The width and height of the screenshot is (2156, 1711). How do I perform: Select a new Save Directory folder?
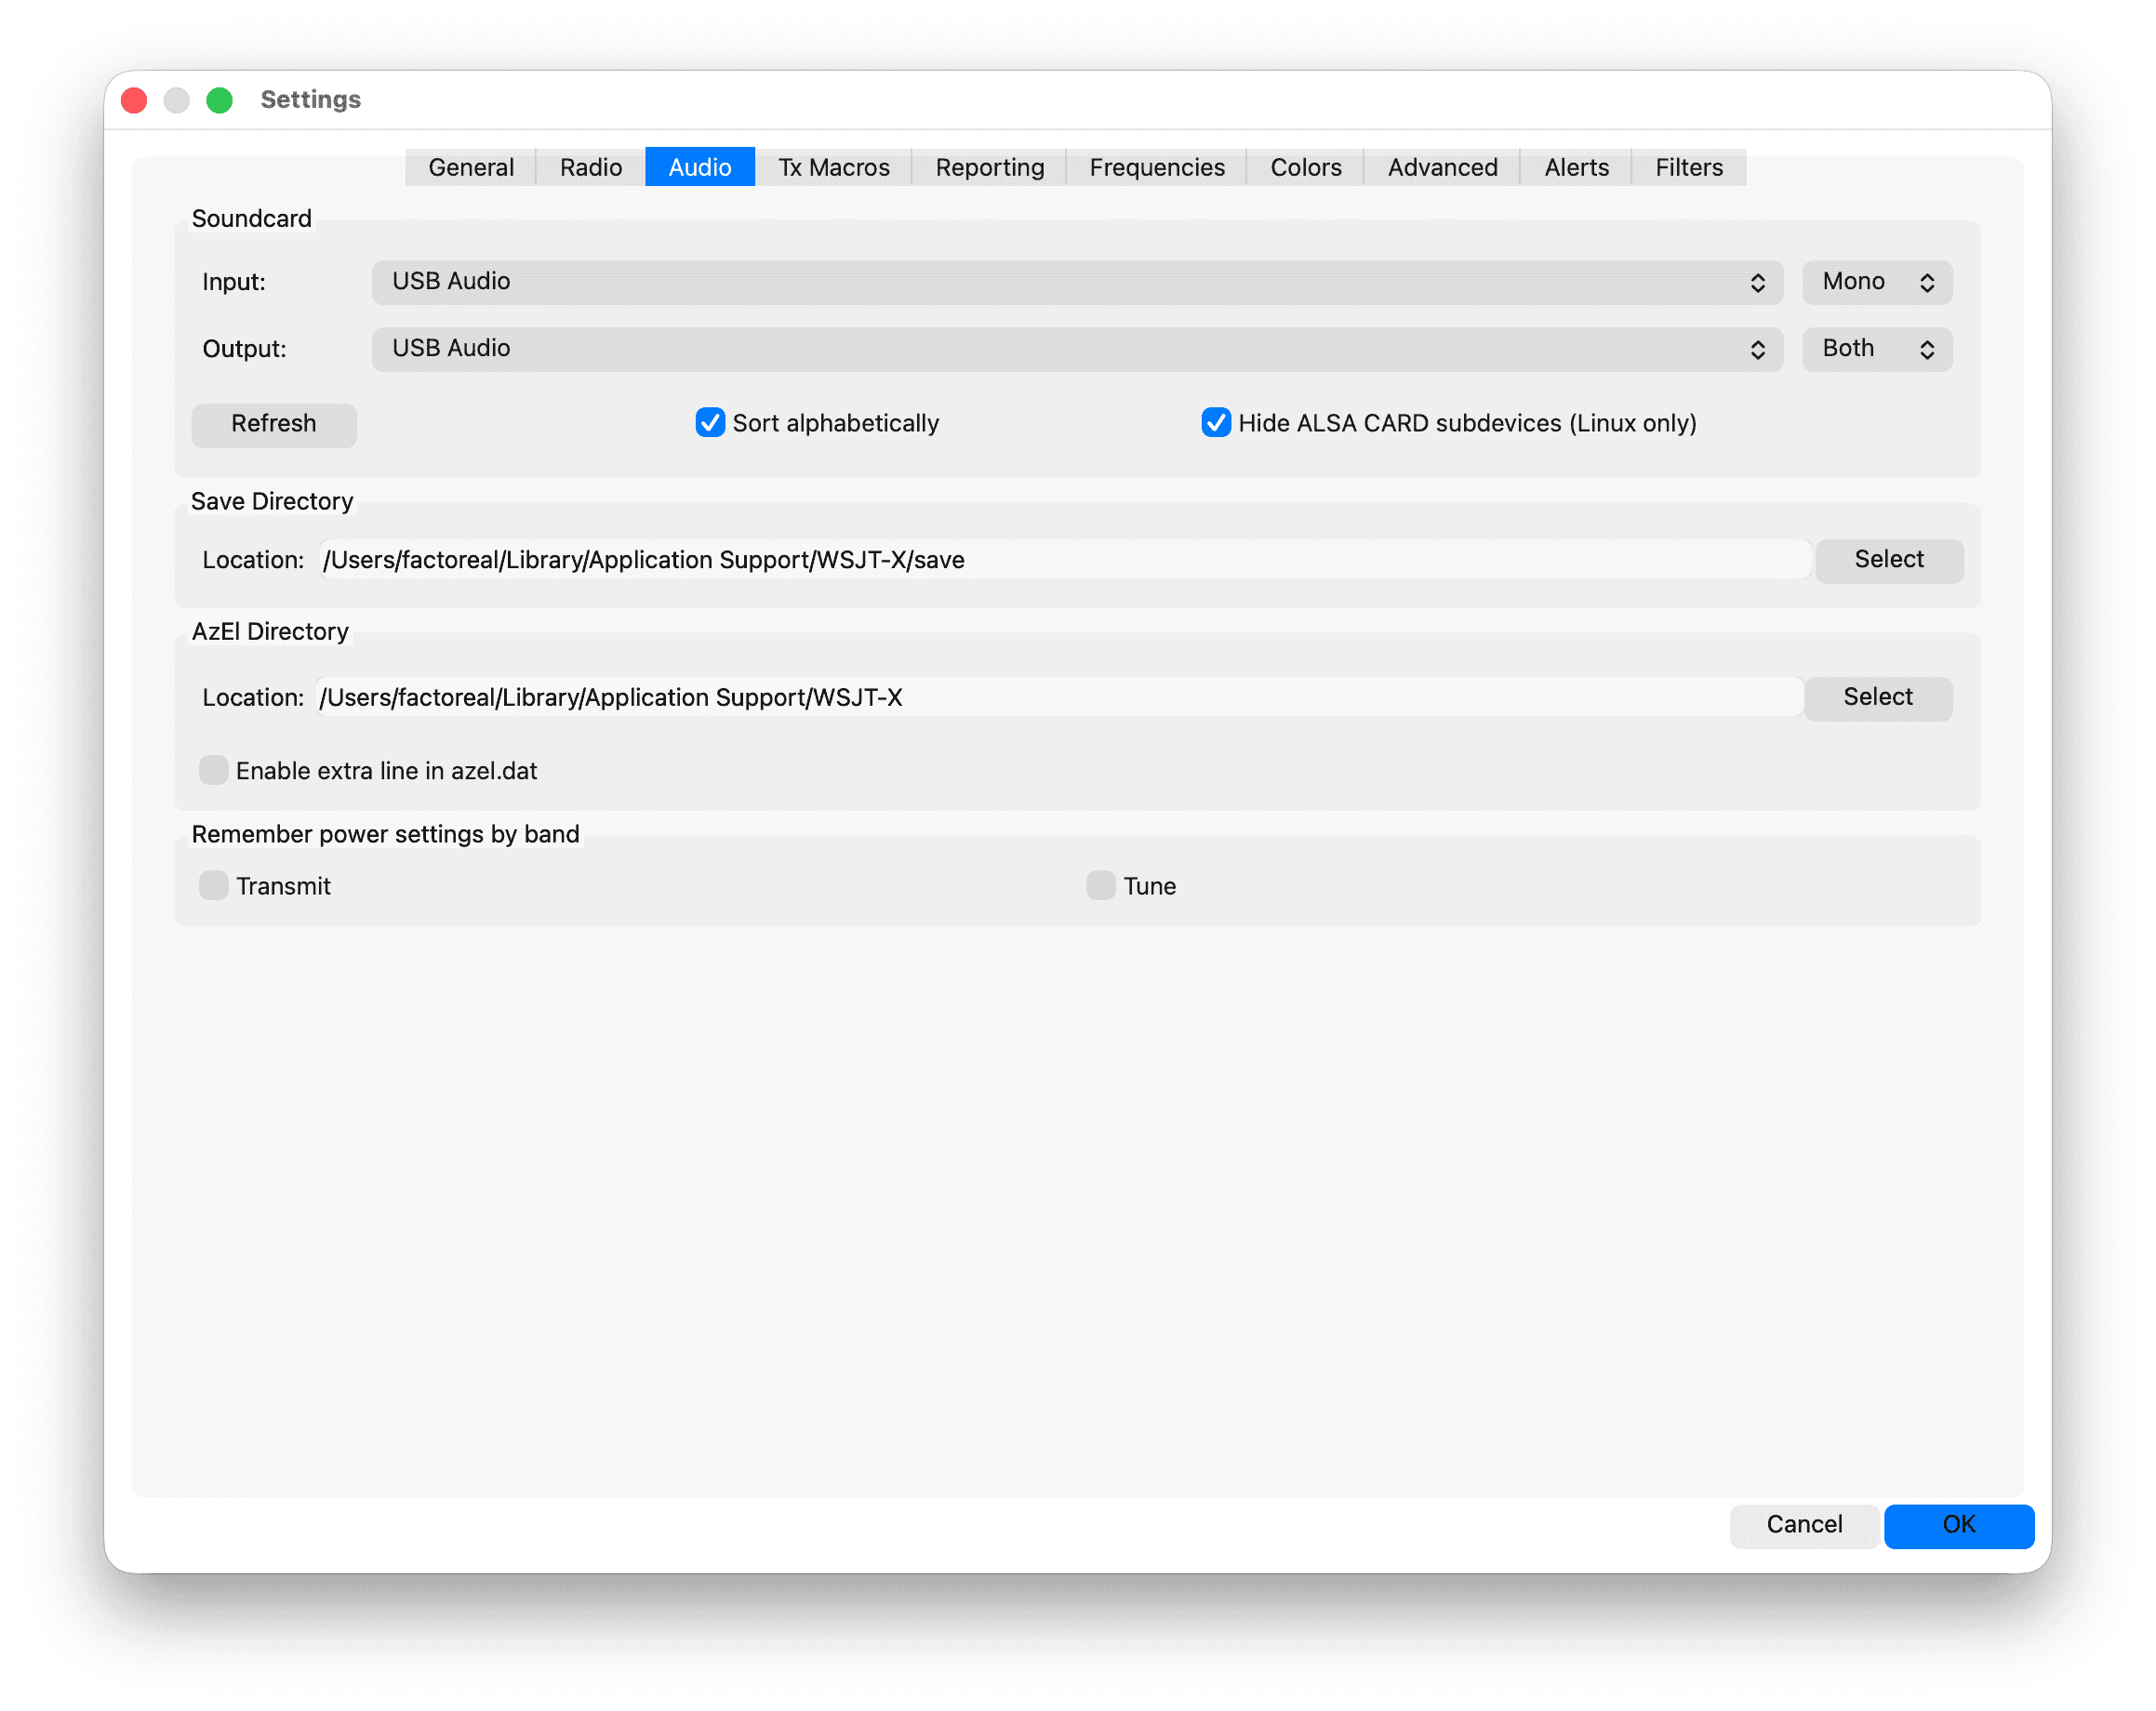1888,560
